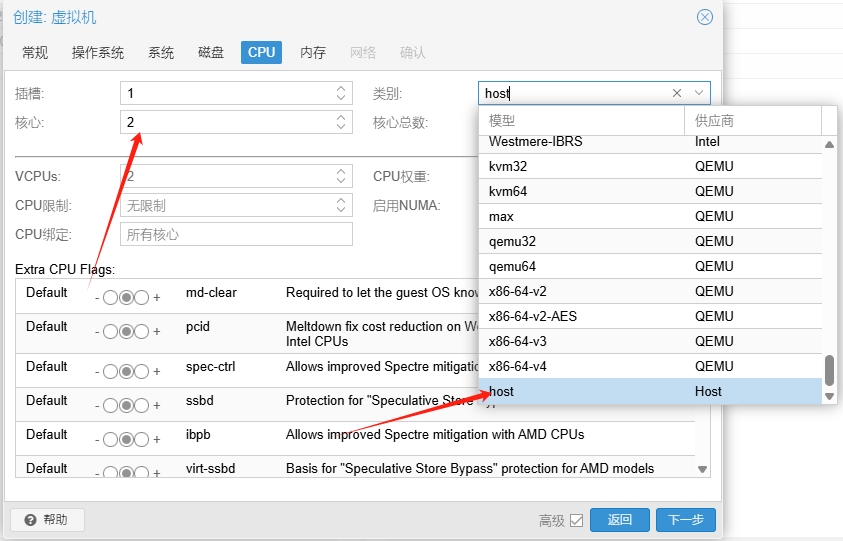
Task: Click the back button
Action: [619, 520]
